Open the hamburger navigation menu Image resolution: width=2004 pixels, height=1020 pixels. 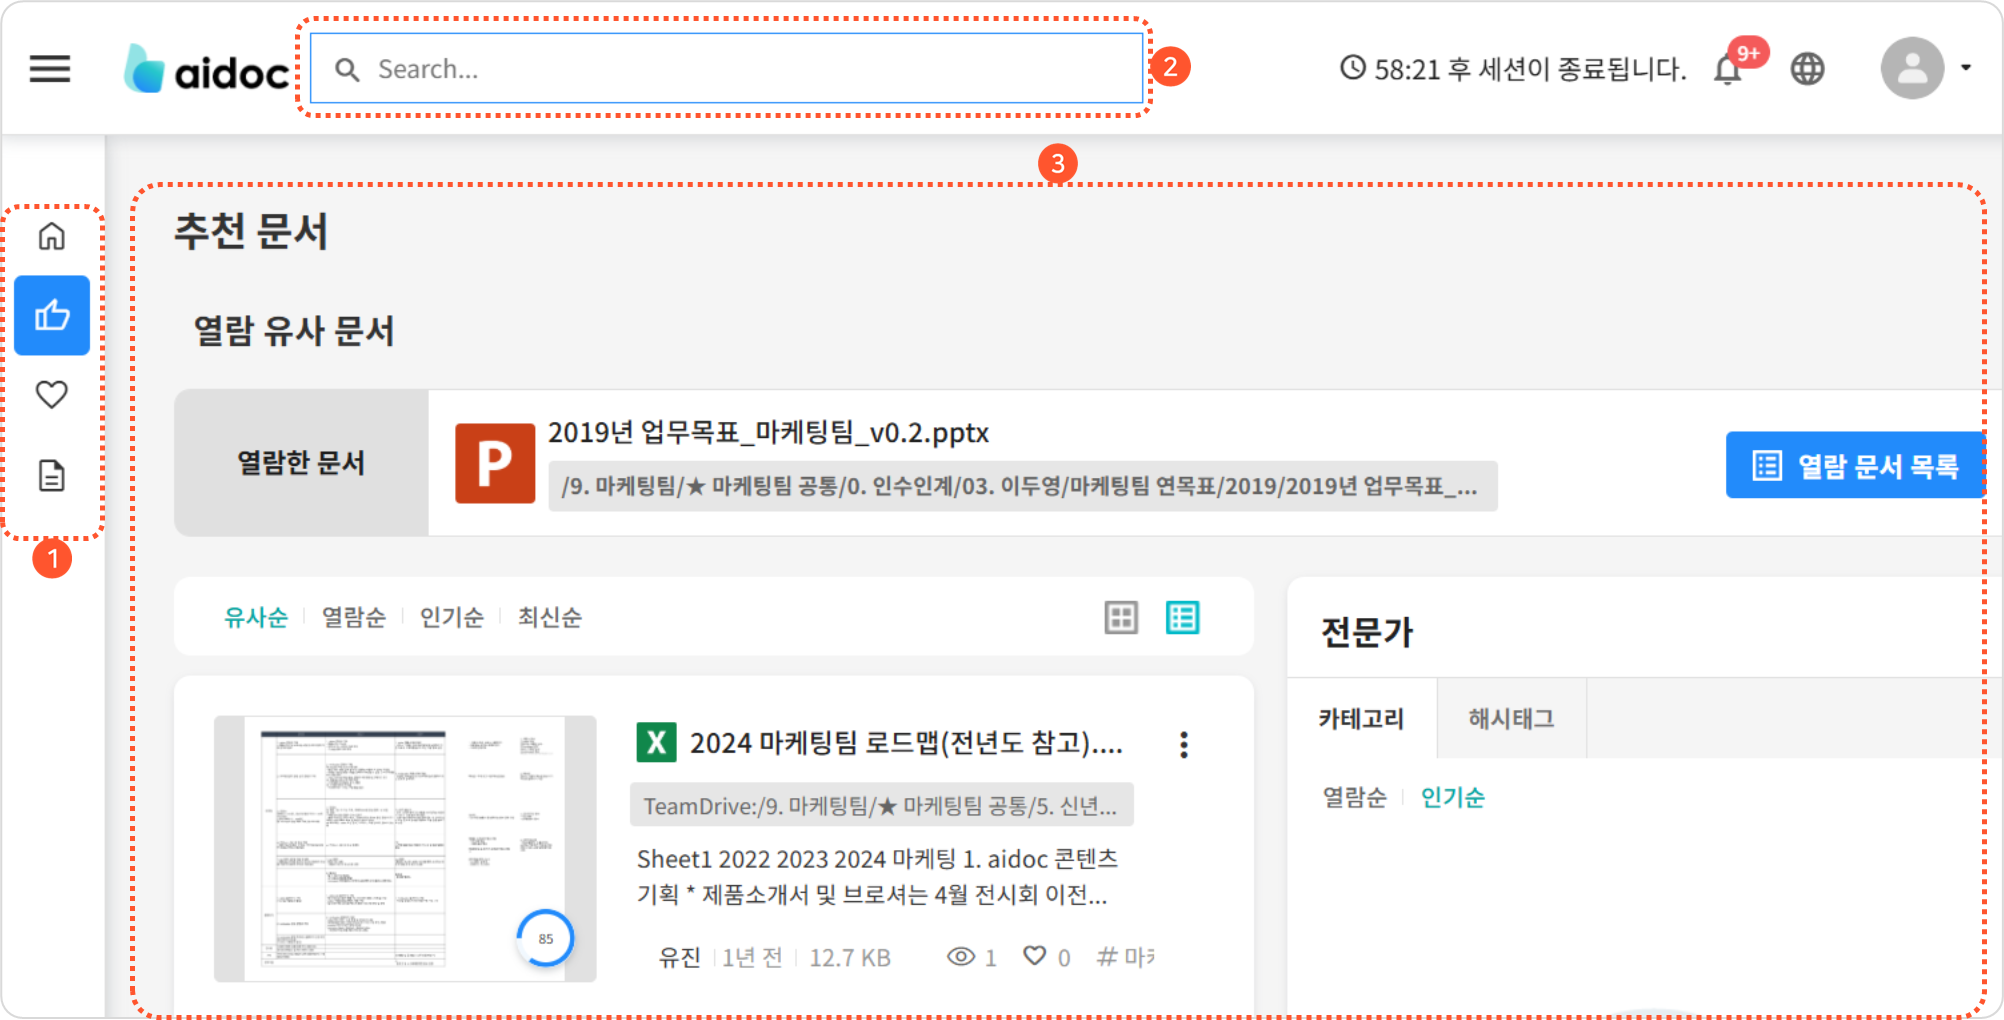pyautogui.click(x=50, y=69)
